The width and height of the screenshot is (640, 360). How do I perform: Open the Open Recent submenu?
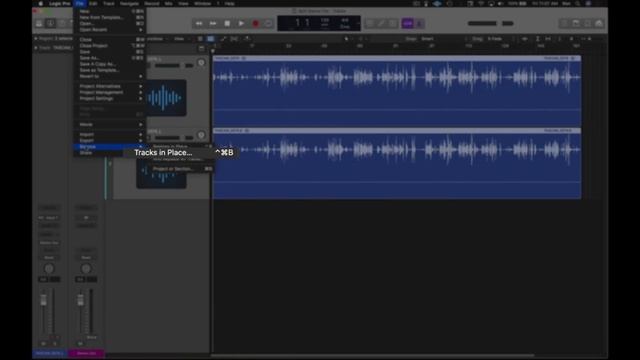tap(110, 30)
